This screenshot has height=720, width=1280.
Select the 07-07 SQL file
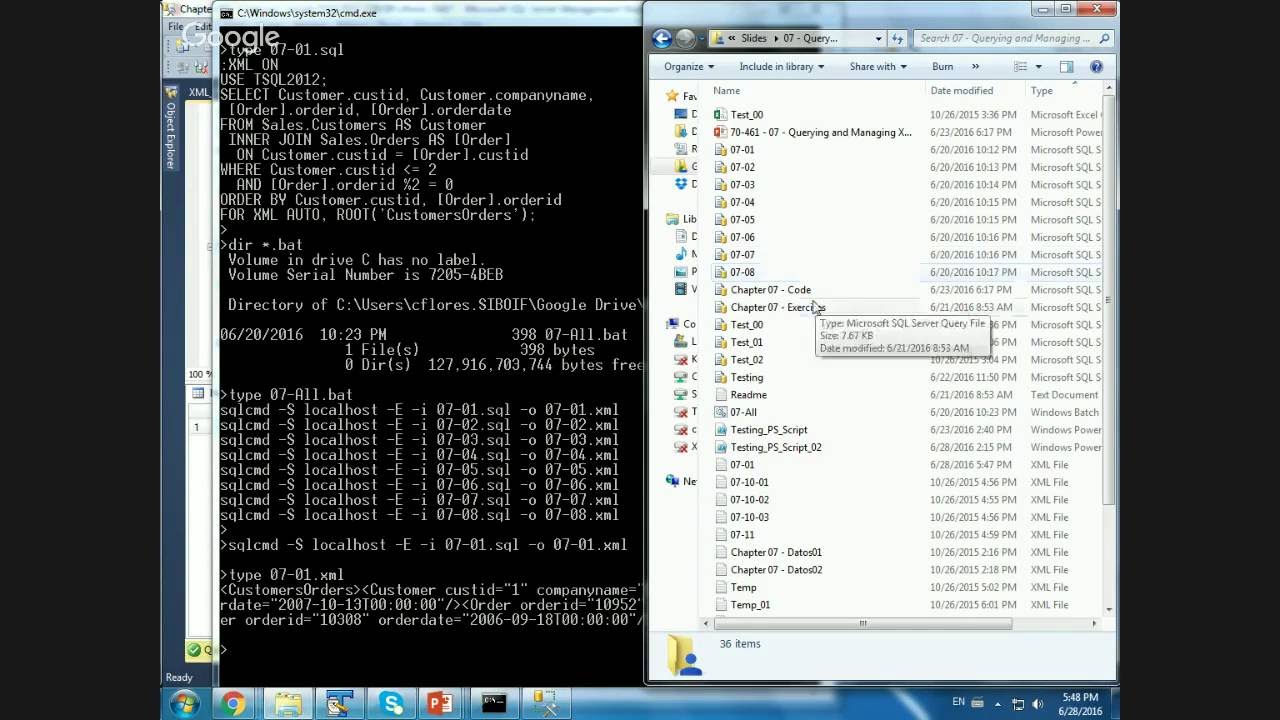coord(742,255)
